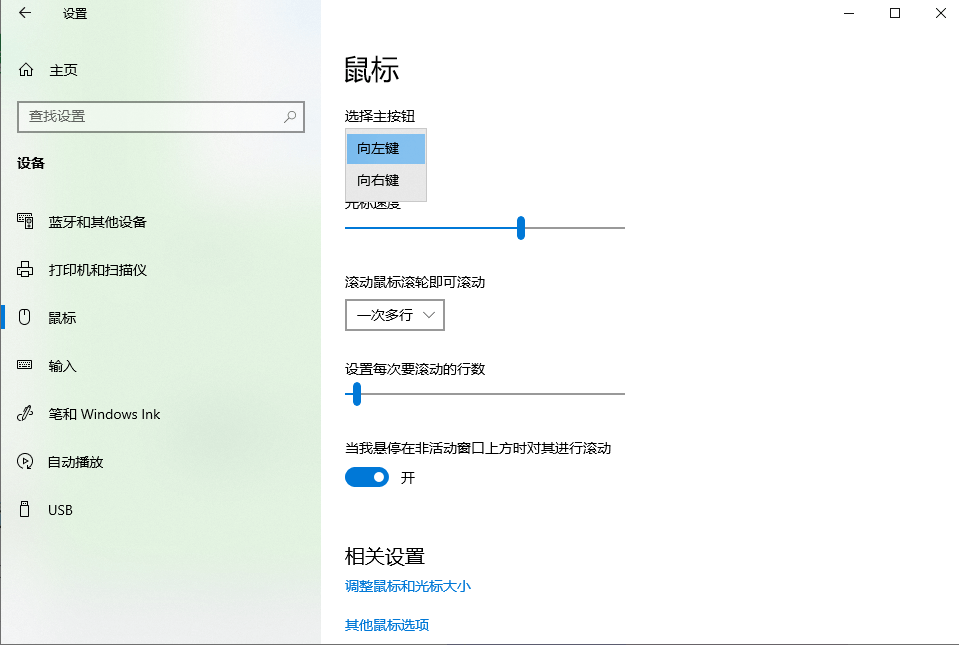Image resolution: width=959 pixels, height=645 pixels.
Task: Select the Bluetooth and other devices icon
Action: tap(24, 221)
